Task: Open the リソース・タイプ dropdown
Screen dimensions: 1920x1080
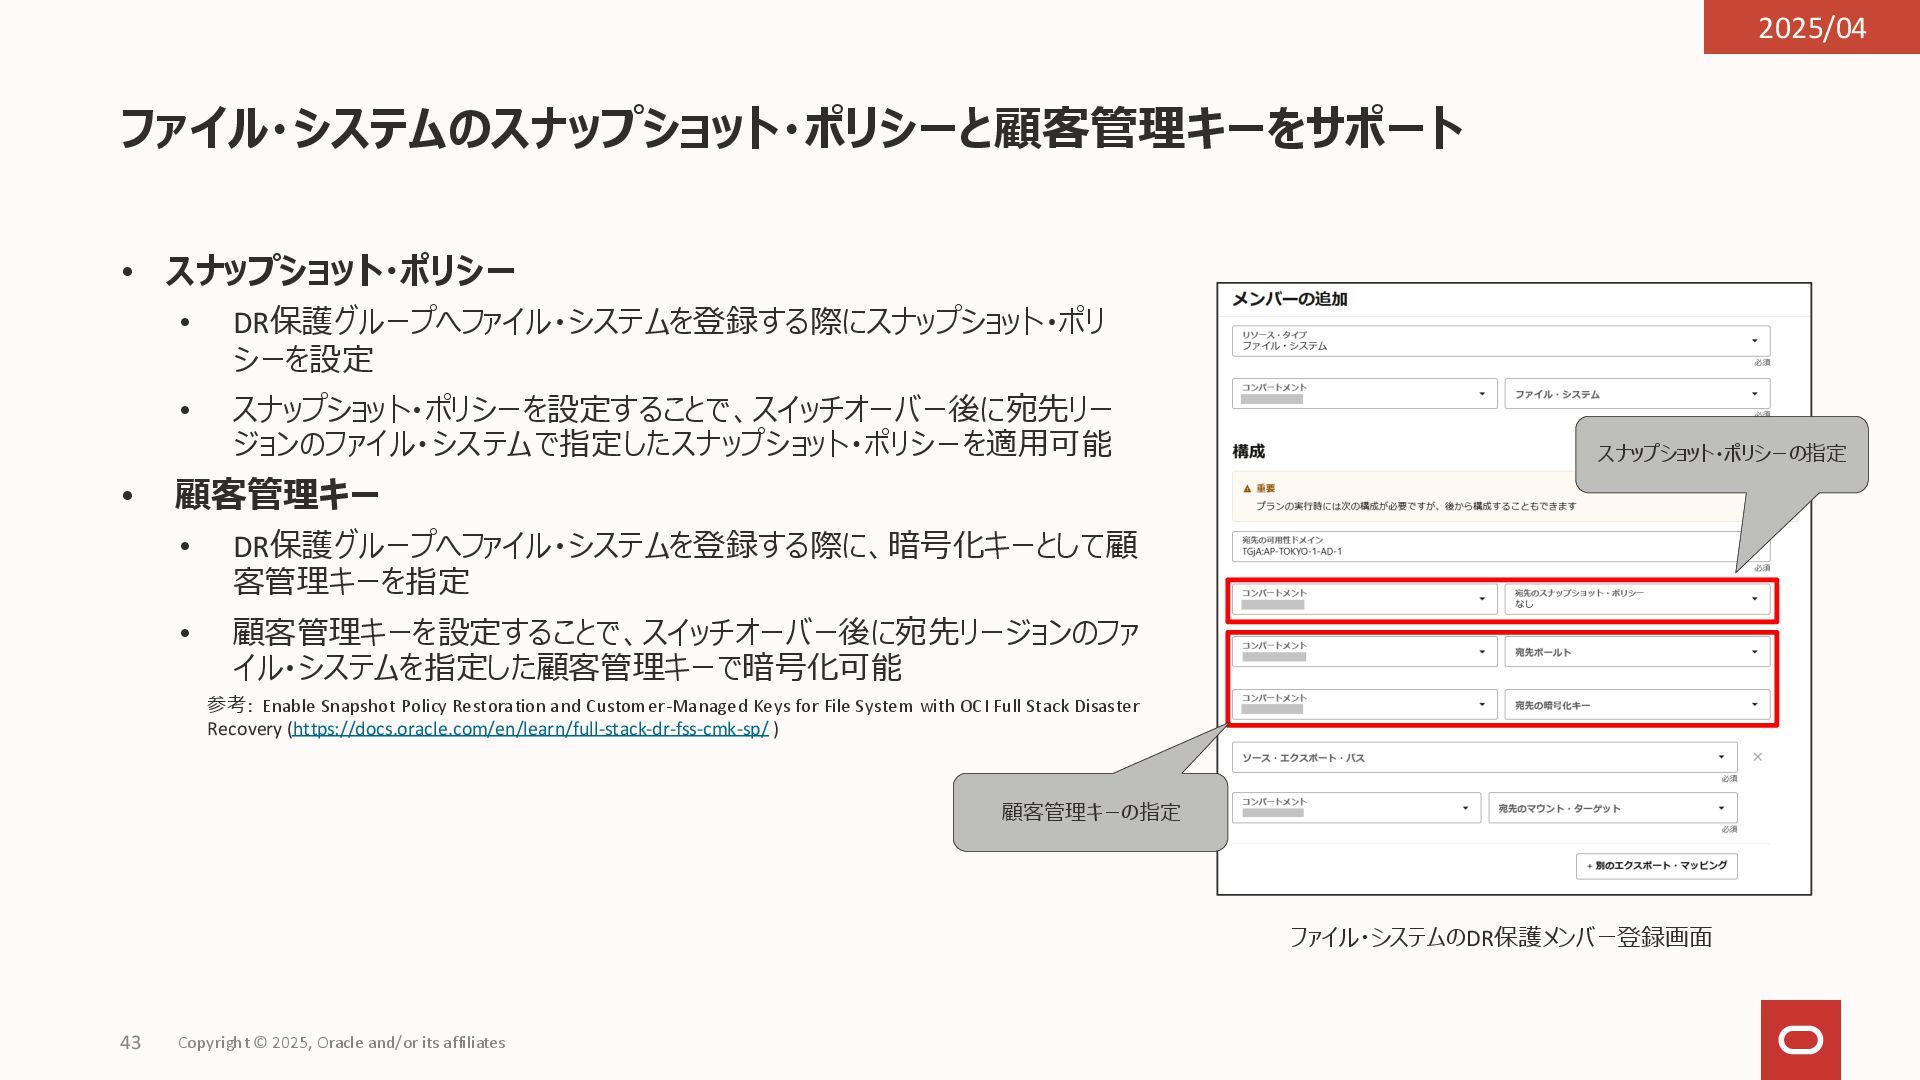Action: click(x=1500, y=341)
